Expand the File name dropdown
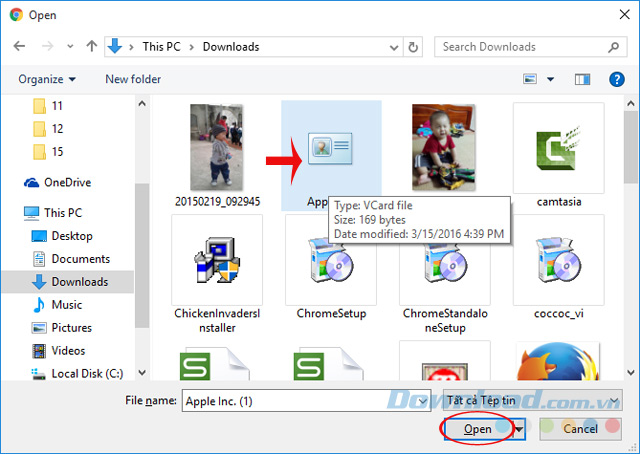The width and height of the screenshot is (640, 454). (424, 401)
